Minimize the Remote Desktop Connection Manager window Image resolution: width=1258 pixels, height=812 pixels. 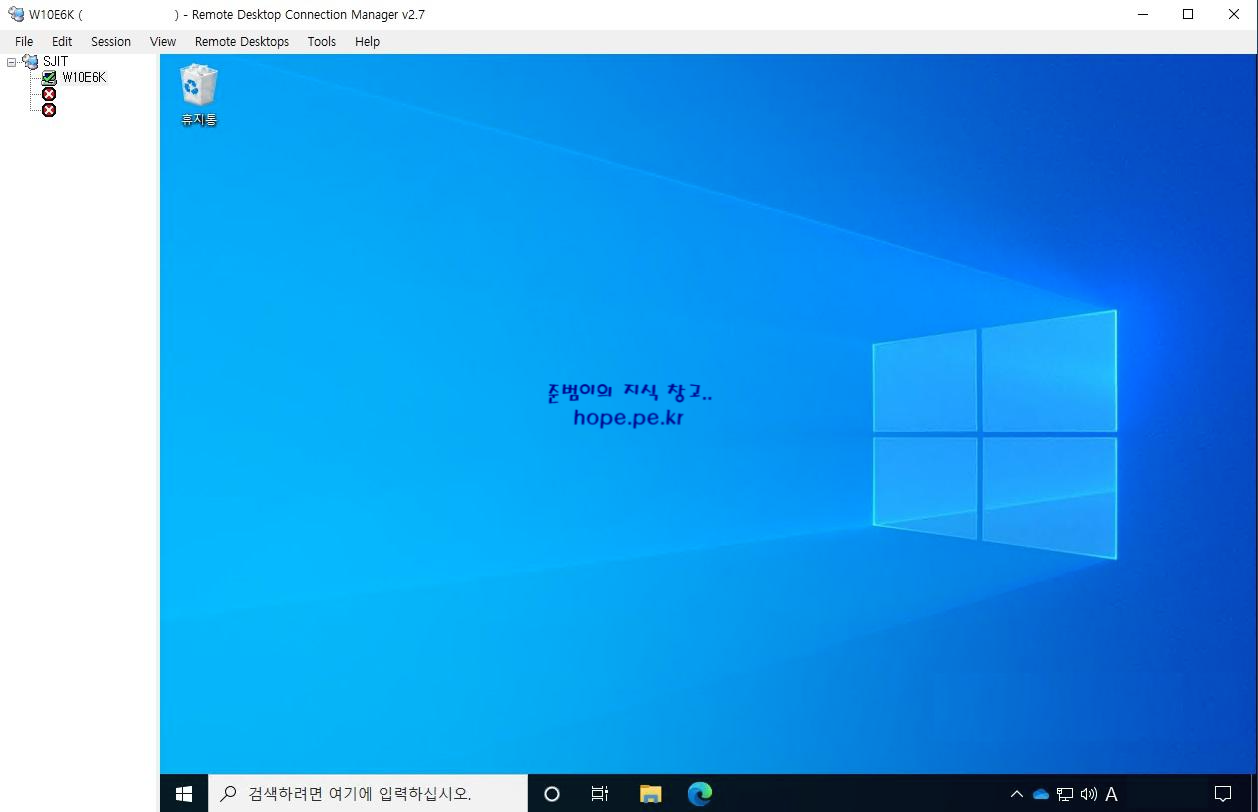coord(1142,15)
